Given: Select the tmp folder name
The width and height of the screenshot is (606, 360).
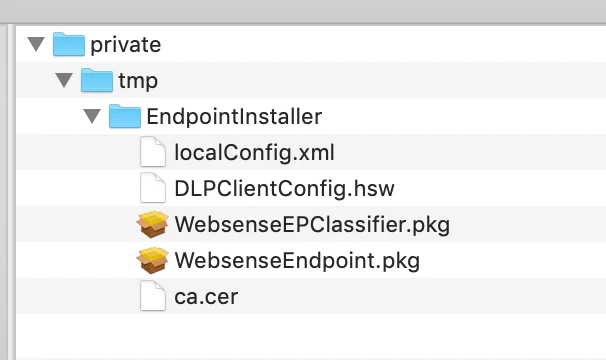Looking at the screenshot, I should (138, 81).
